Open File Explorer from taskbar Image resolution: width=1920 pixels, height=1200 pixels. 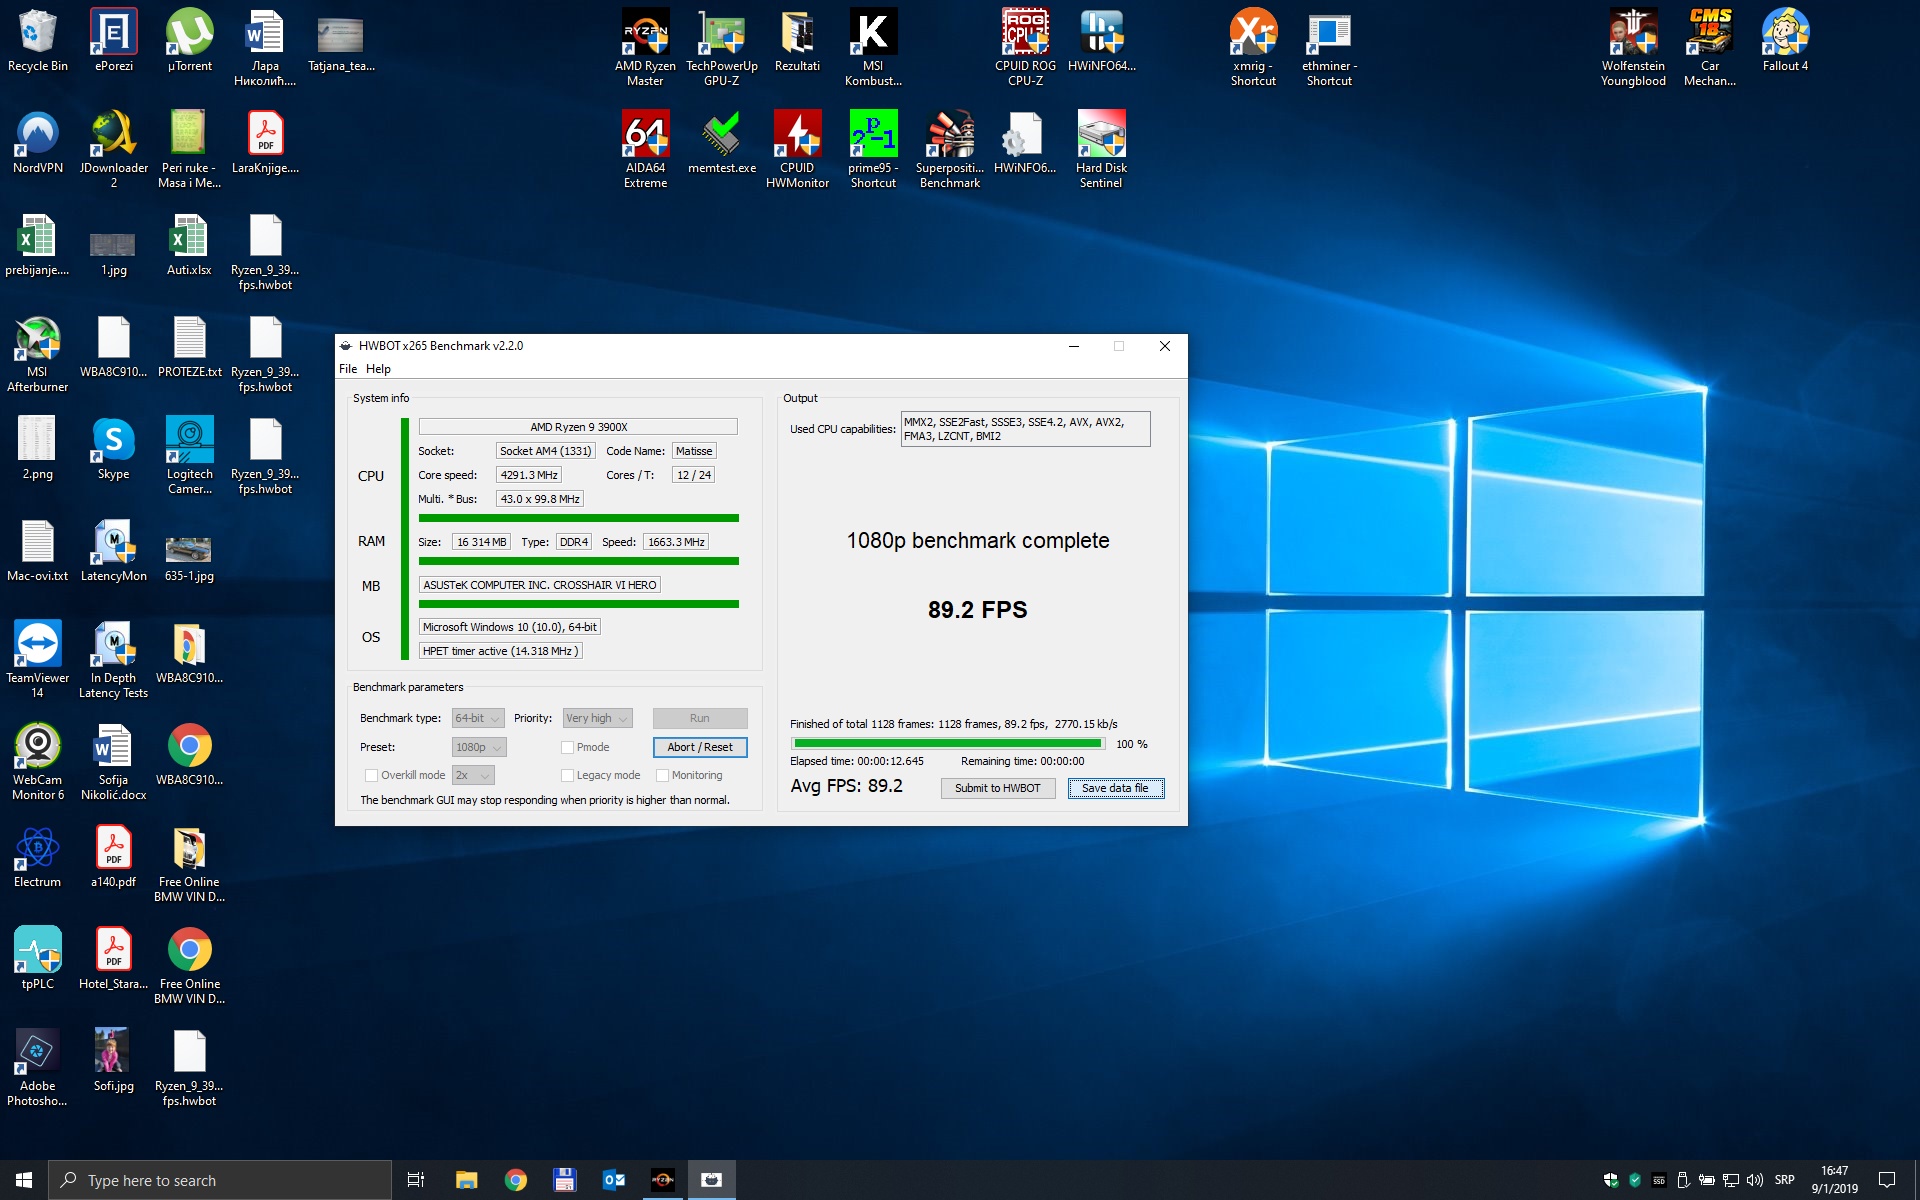coord(466,1180)
